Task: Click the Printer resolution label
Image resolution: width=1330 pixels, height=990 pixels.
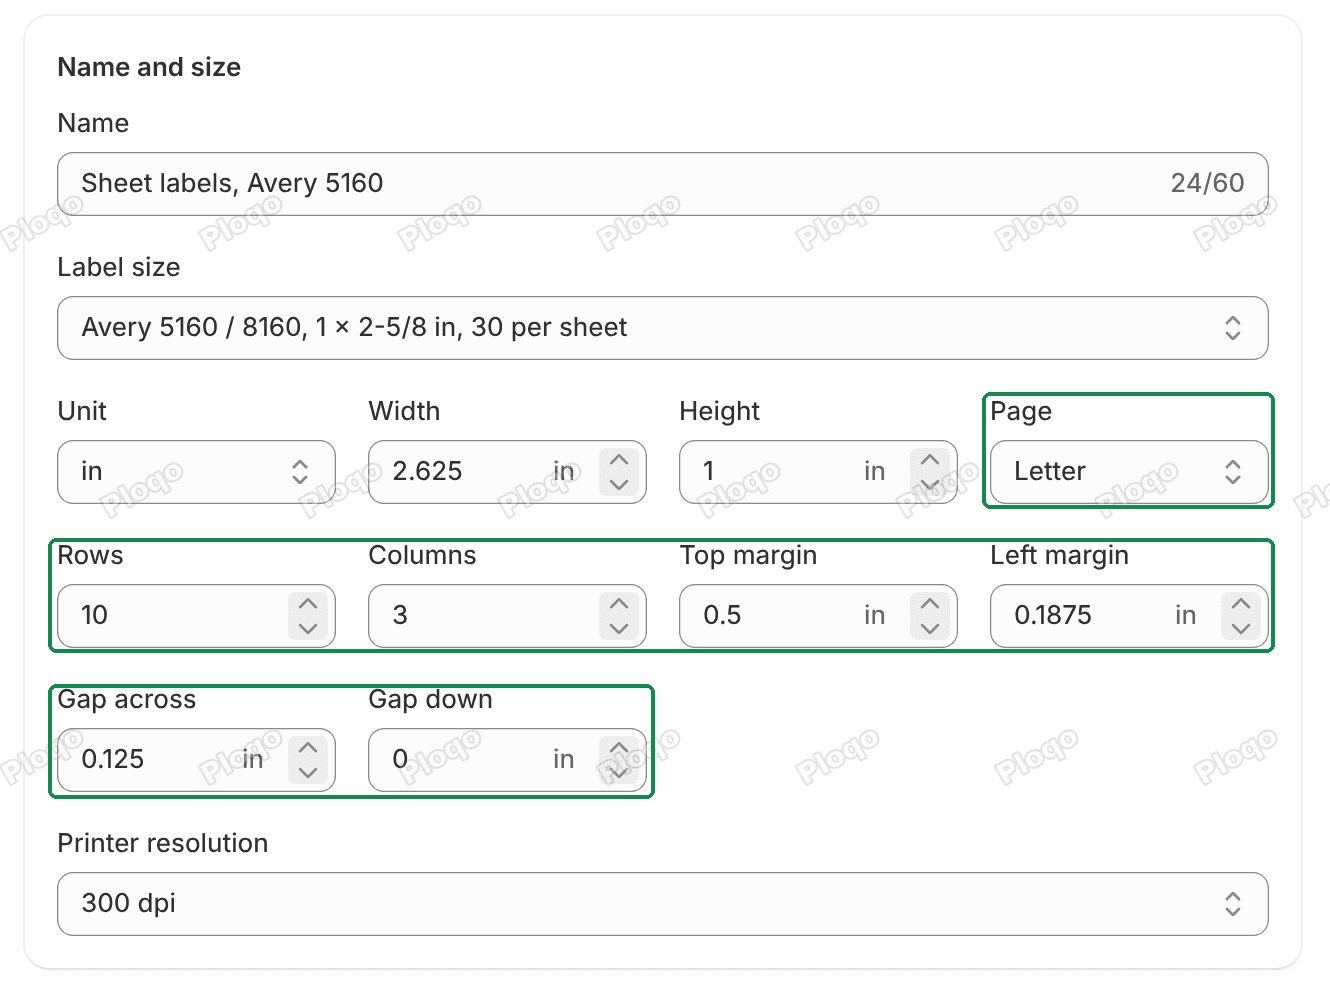Action: pos(163,843)
